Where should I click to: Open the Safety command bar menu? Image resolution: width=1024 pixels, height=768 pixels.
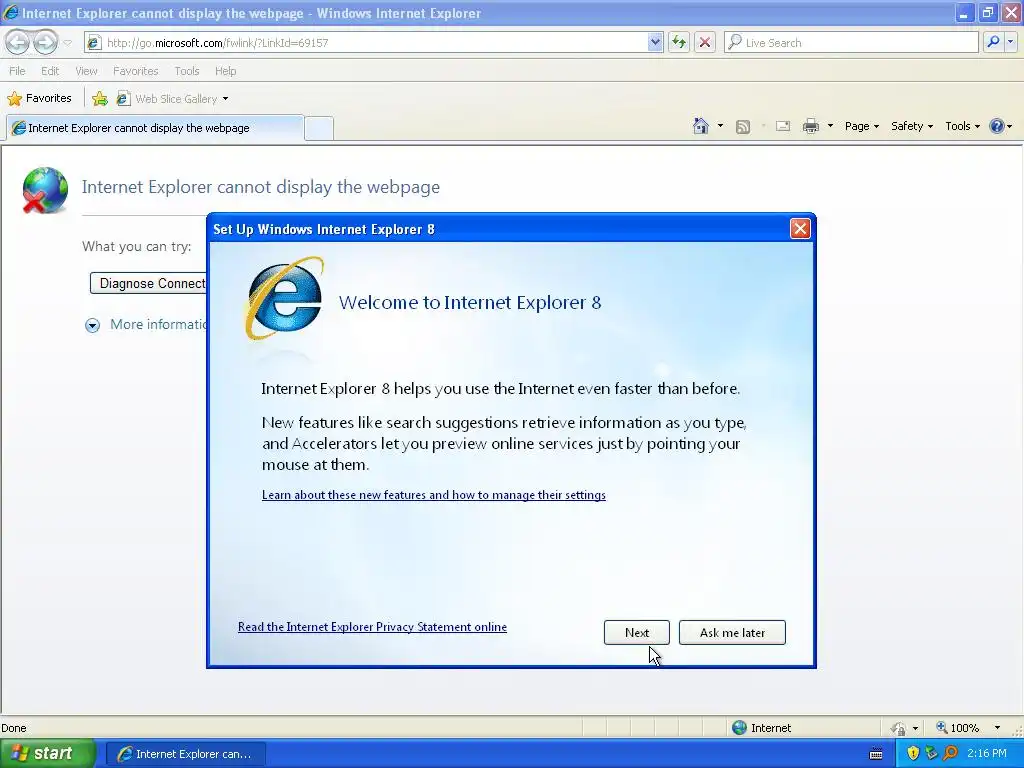[912, 126]
